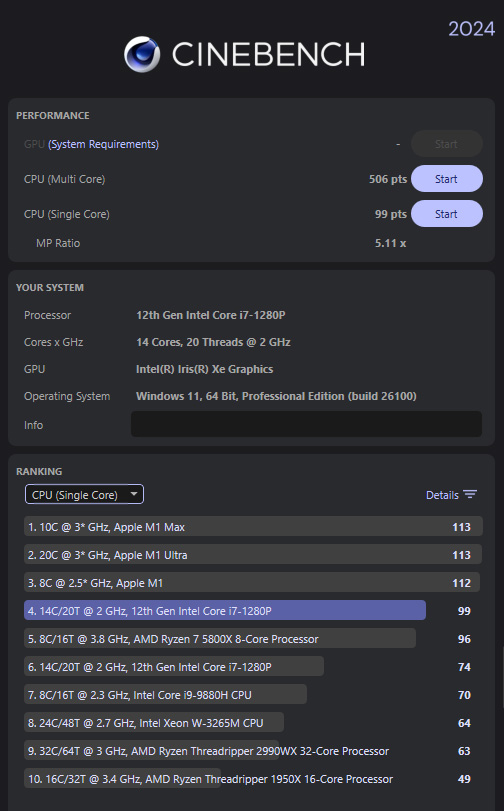The width and height of the screenshot is (504, 811).
Task: Open the System Requirements link
Action: 103,144
